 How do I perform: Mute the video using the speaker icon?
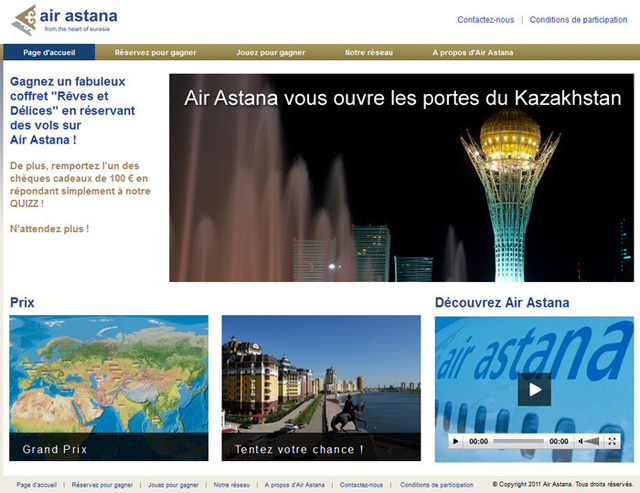(581, 441)
